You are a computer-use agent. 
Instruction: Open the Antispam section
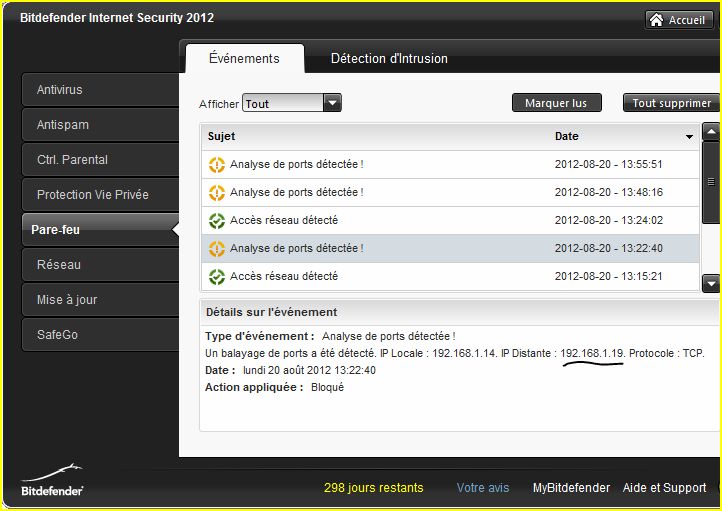point(100,125)
